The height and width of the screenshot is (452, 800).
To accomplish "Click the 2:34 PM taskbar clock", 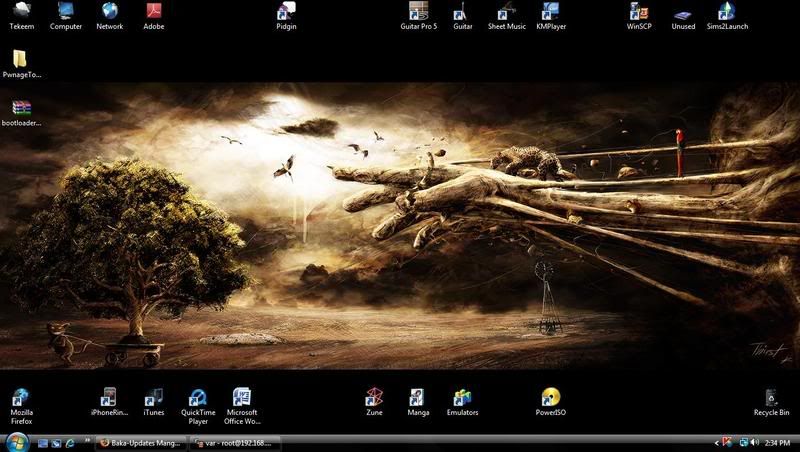I will pos(777,443).
